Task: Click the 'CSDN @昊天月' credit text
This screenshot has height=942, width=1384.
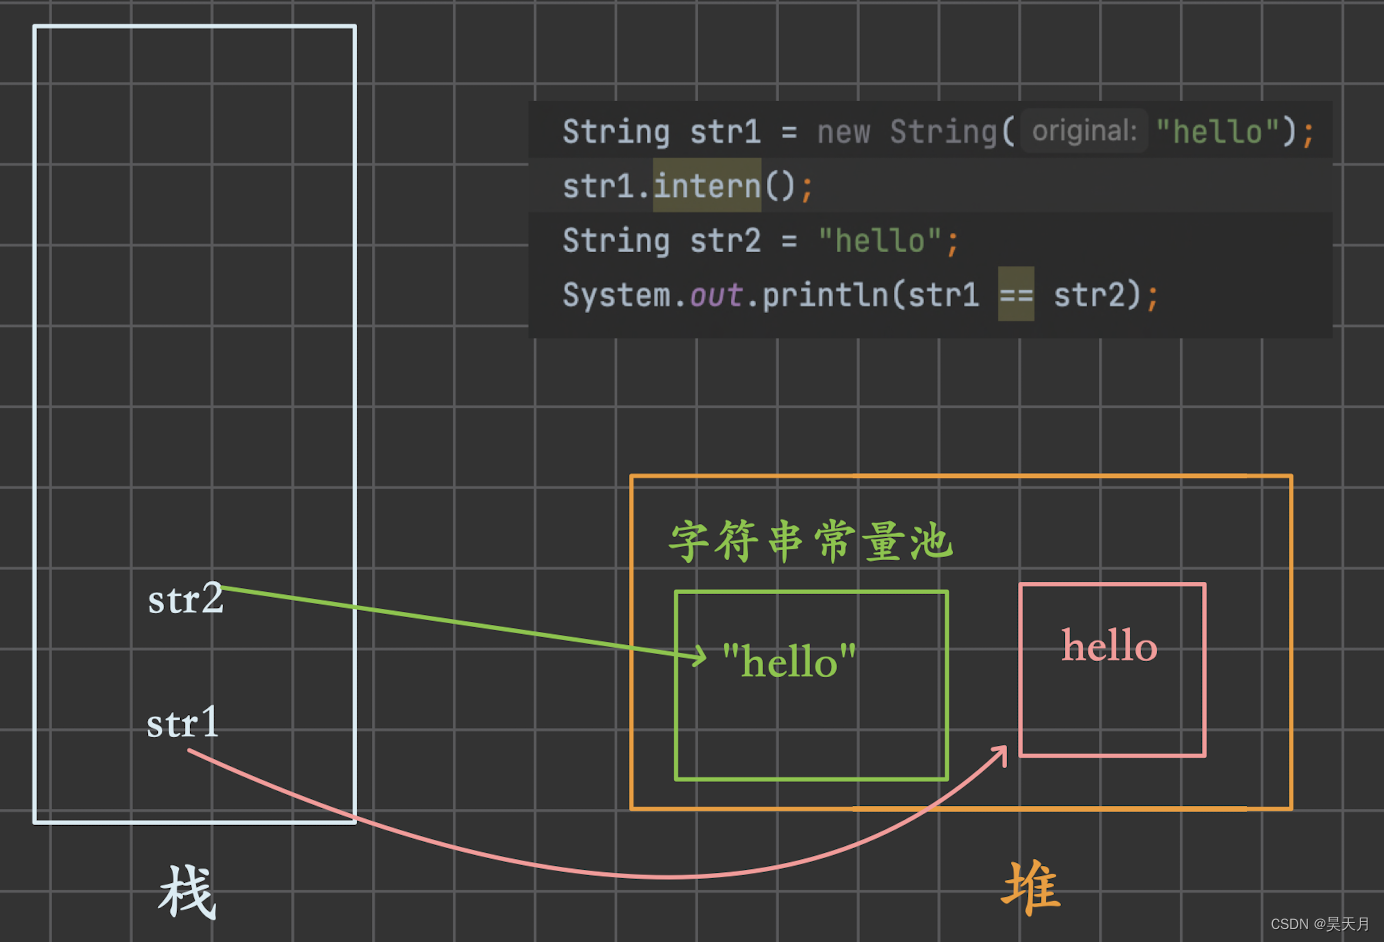Action: point(1320,924)
